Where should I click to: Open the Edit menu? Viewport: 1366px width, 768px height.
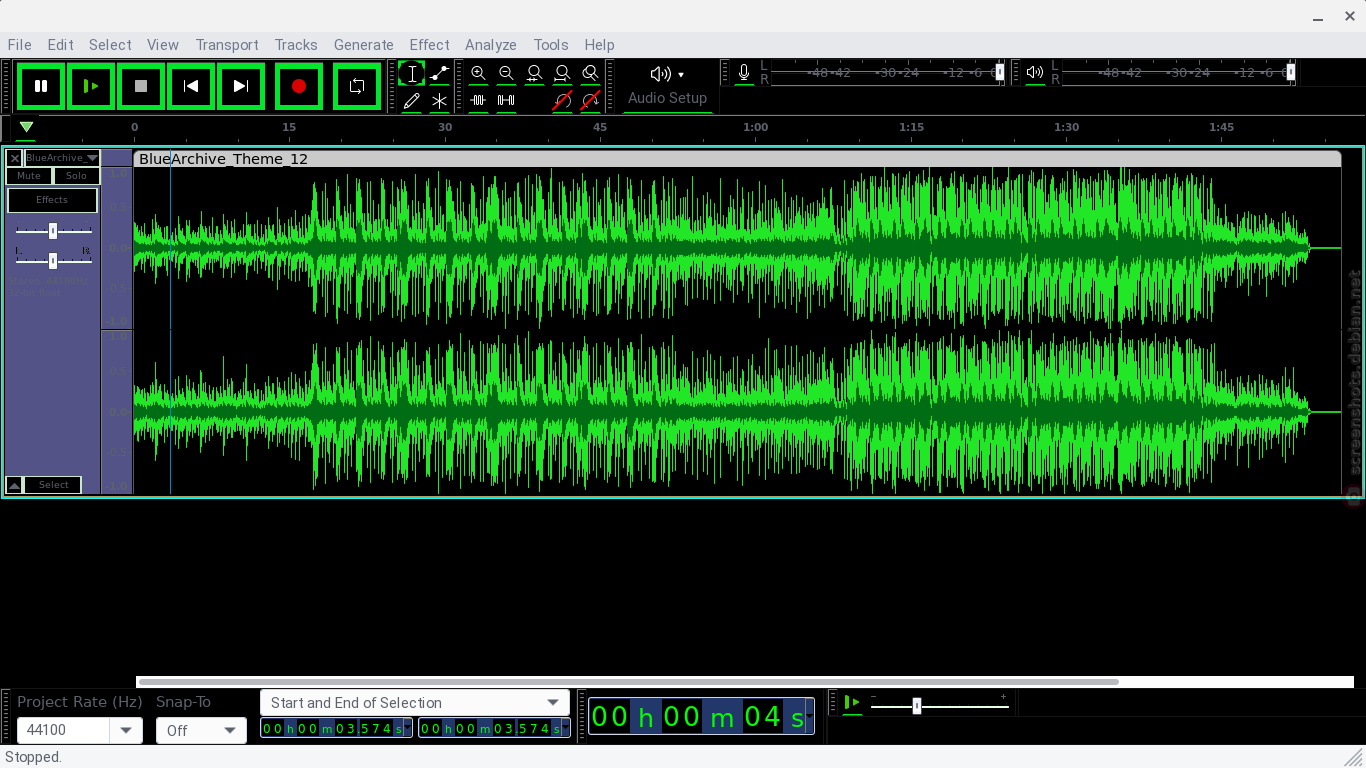60,45
